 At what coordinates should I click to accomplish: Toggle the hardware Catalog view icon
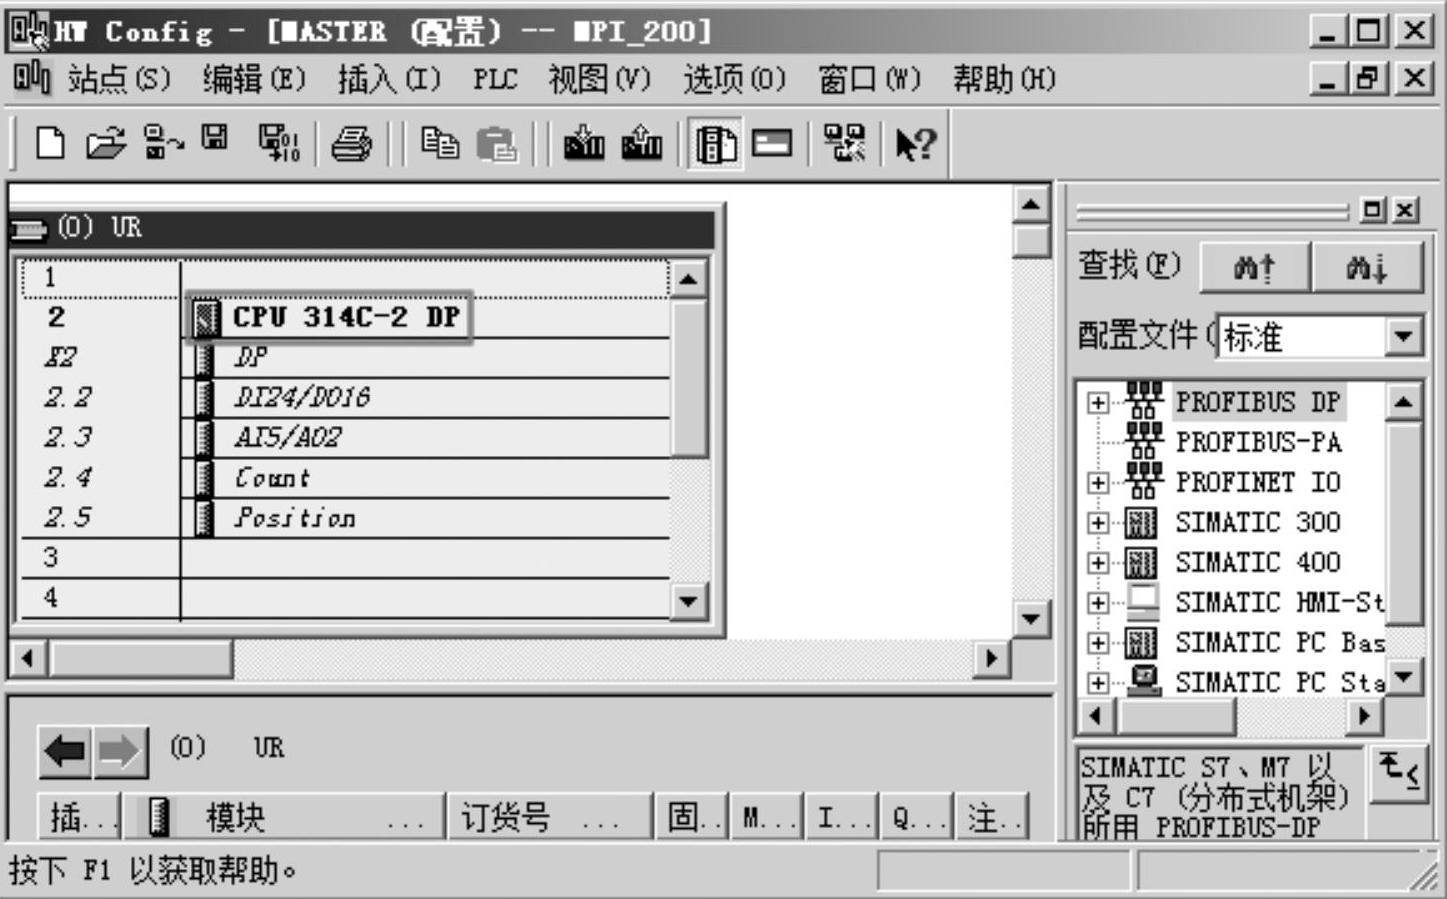(x=715, y=144)
